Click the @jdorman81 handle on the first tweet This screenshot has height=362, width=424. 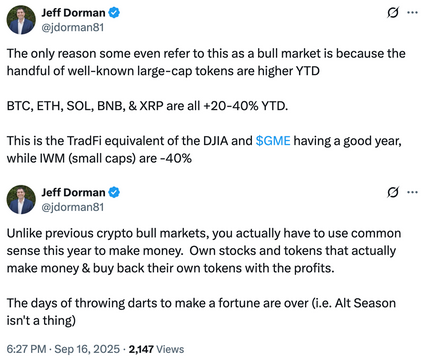click(x=73, y=27)
